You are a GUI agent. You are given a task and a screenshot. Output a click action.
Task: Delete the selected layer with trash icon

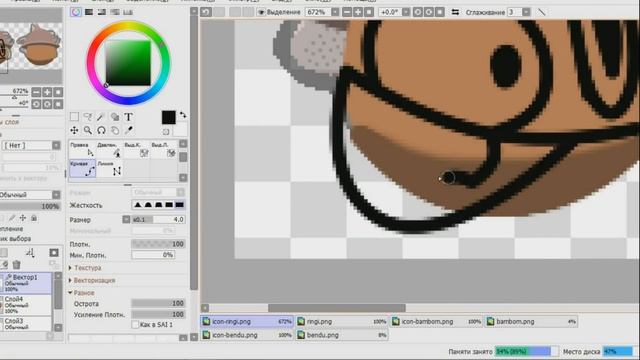tap(16, 265)
